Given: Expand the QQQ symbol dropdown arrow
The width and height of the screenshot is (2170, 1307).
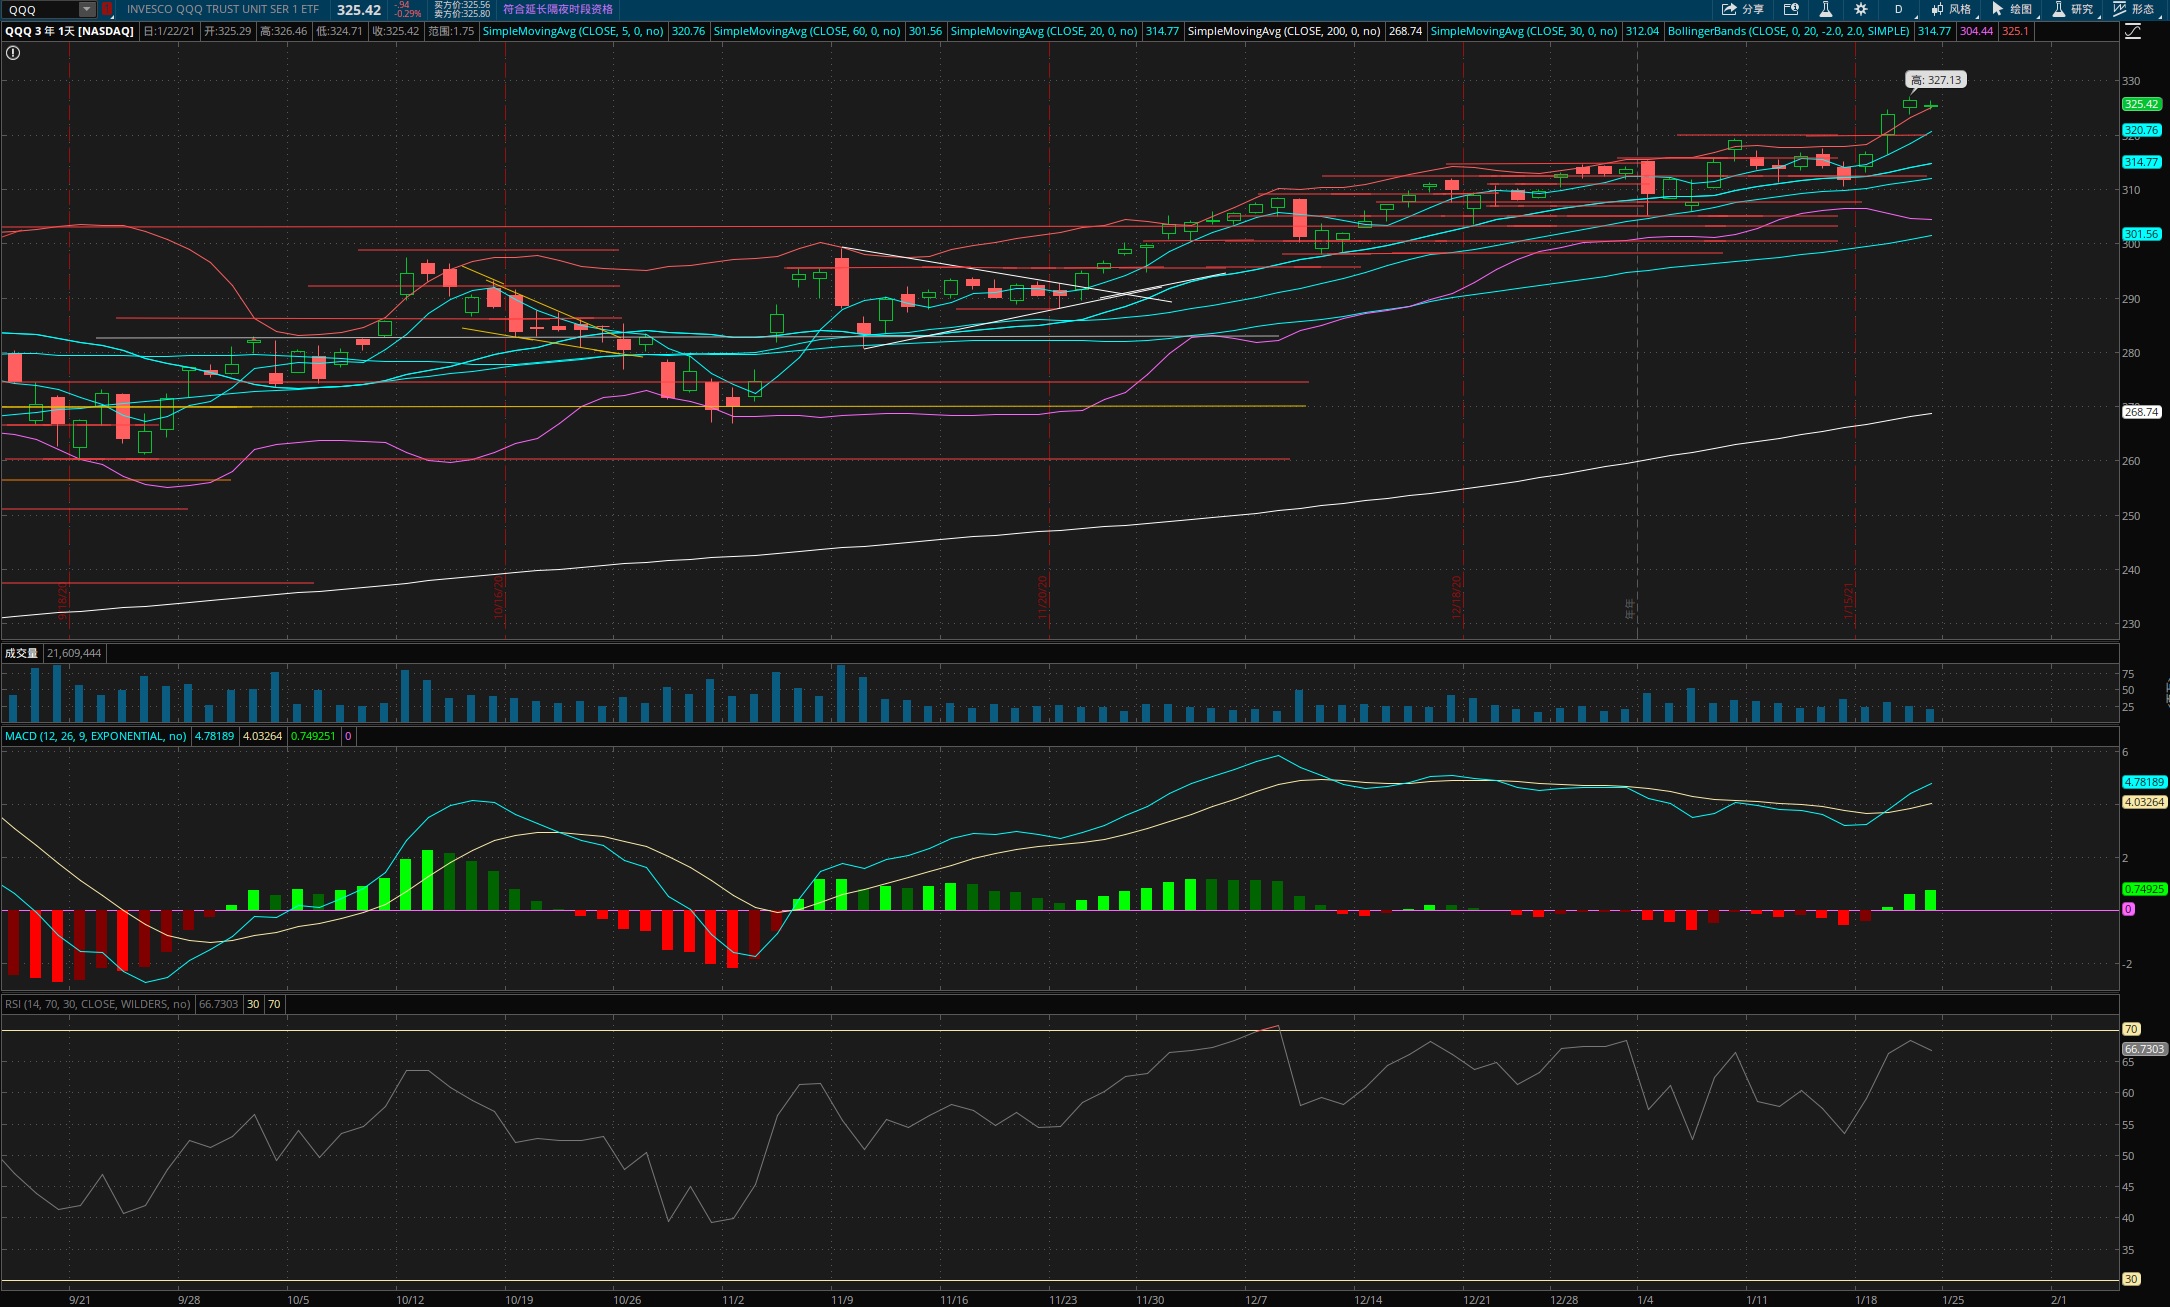Looking at the screenshot, I should click(87, 9).
